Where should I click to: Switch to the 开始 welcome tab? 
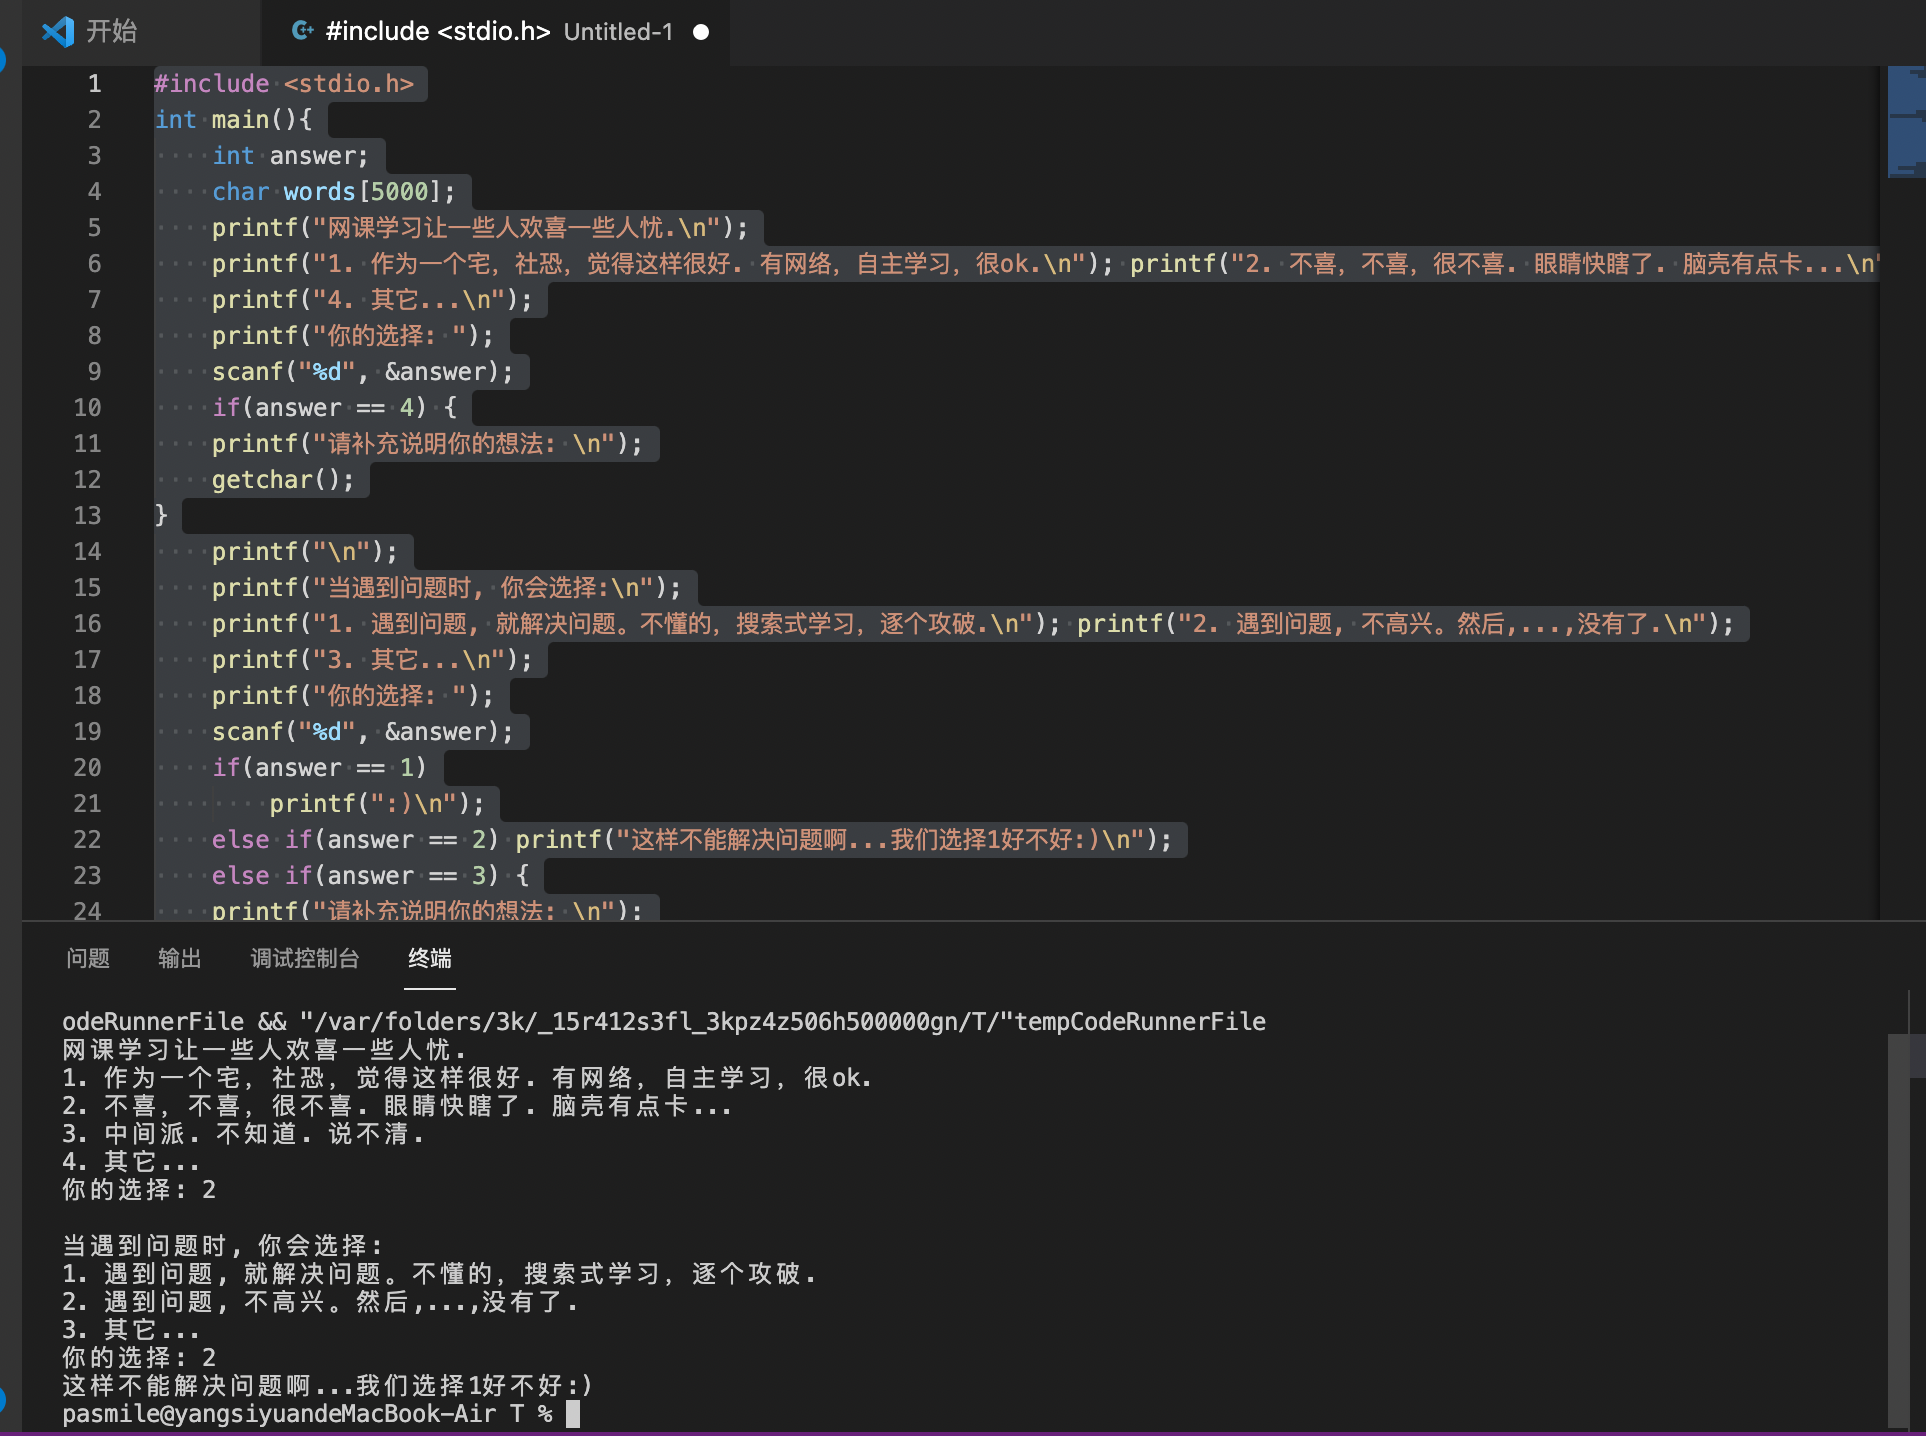pos(110,32)
